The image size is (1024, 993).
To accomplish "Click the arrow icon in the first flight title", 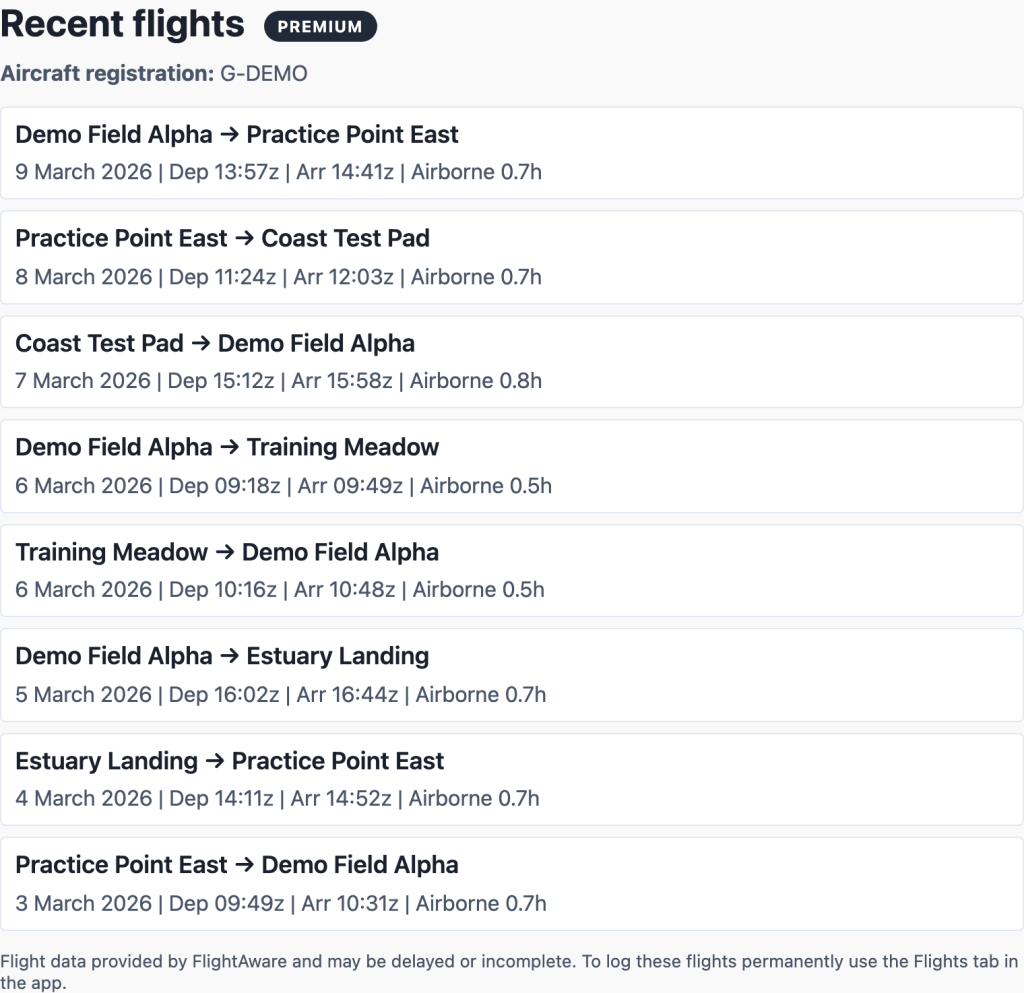I will click(228, 134).
